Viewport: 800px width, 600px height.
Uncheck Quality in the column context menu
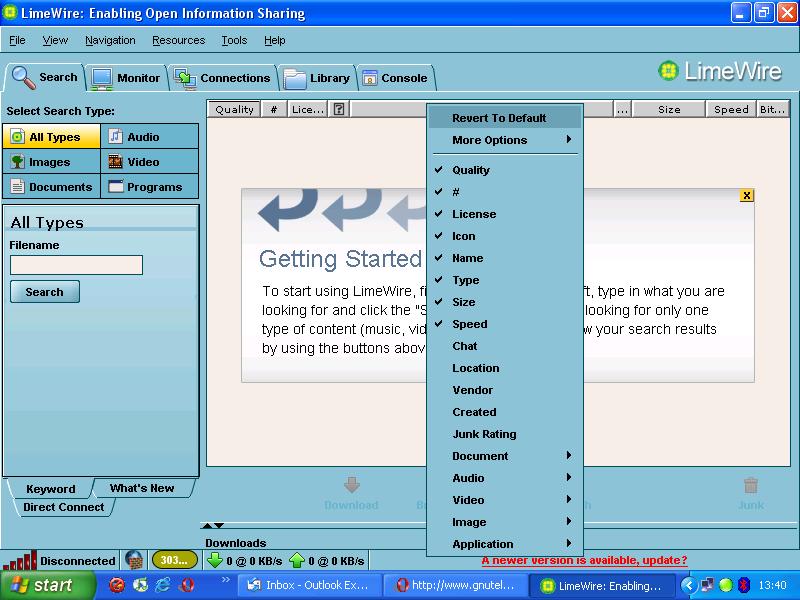point(505,170)
